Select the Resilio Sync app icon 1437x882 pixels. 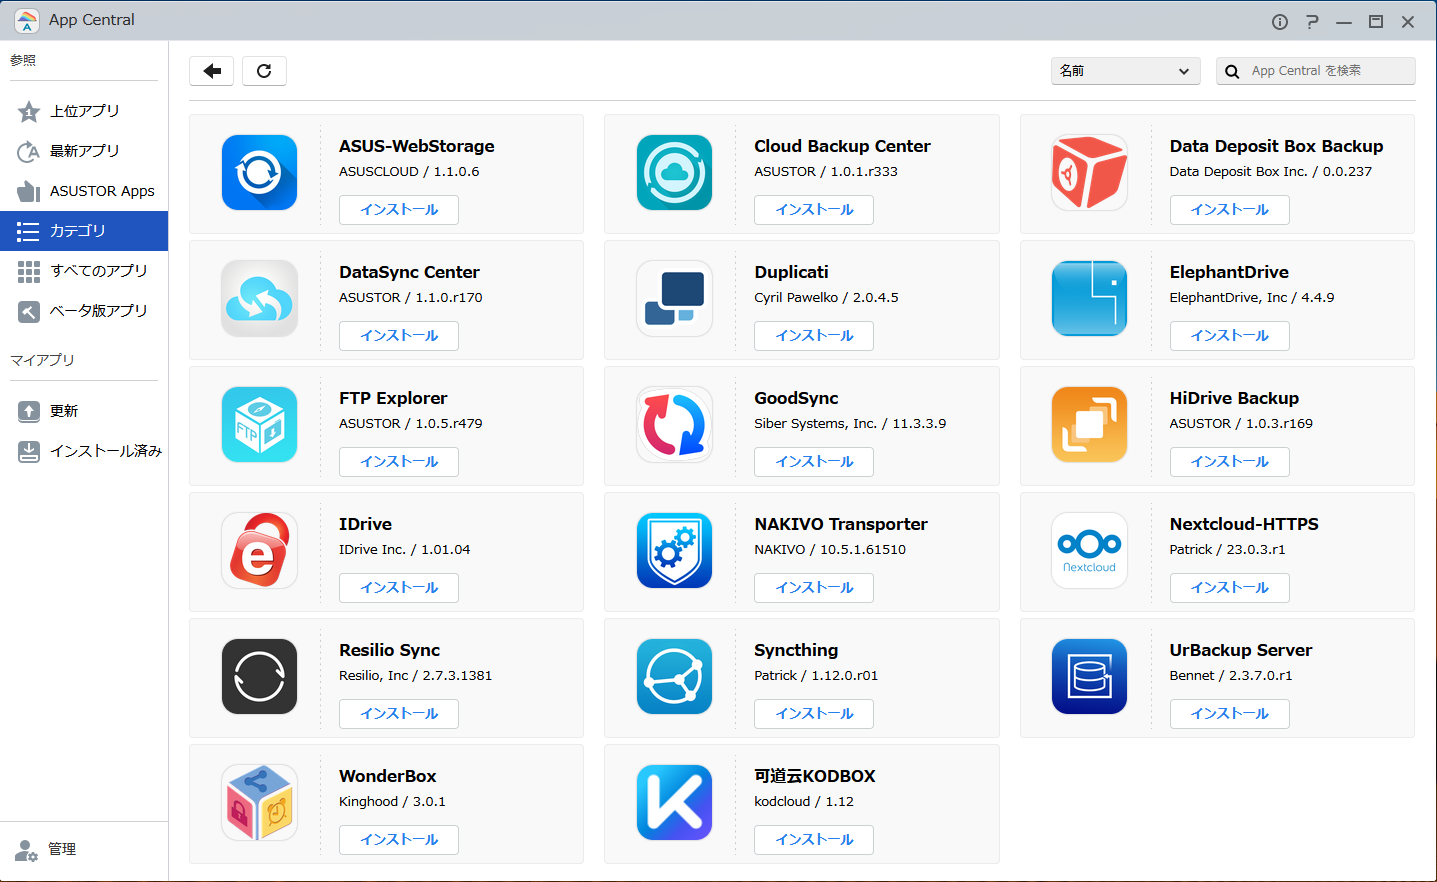click(259, 677)
